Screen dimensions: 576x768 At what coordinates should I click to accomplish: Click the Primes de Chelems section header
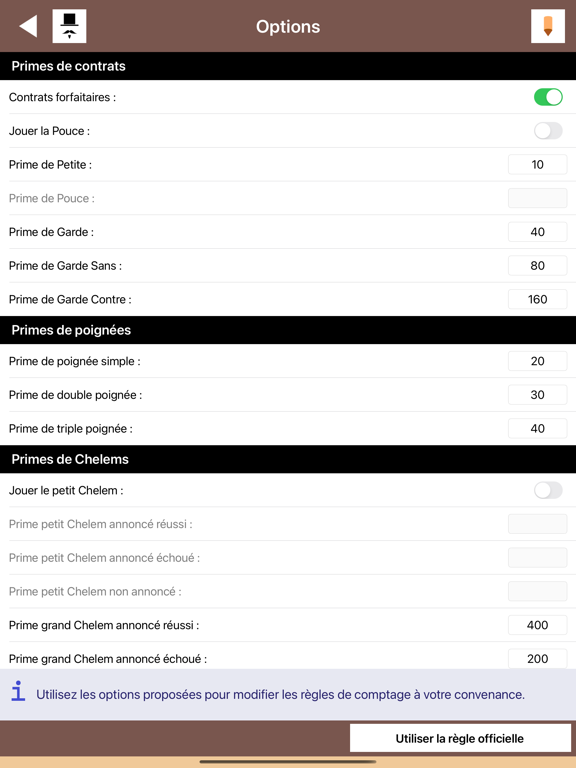coord(288,459)
